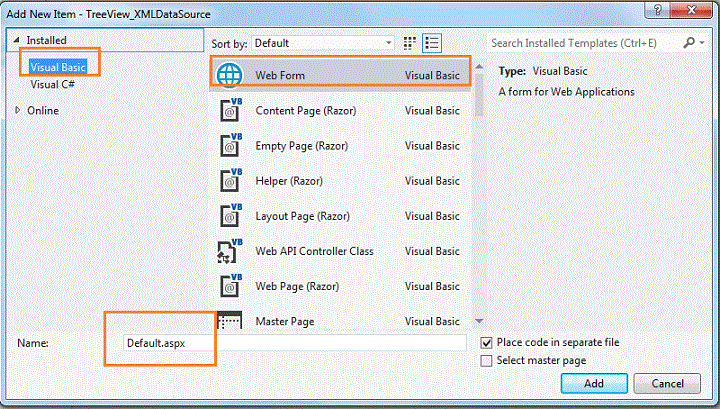Select the Empty Page (Razor) template name
This screenshot has height=409, width=720.
tap(302, 146)
